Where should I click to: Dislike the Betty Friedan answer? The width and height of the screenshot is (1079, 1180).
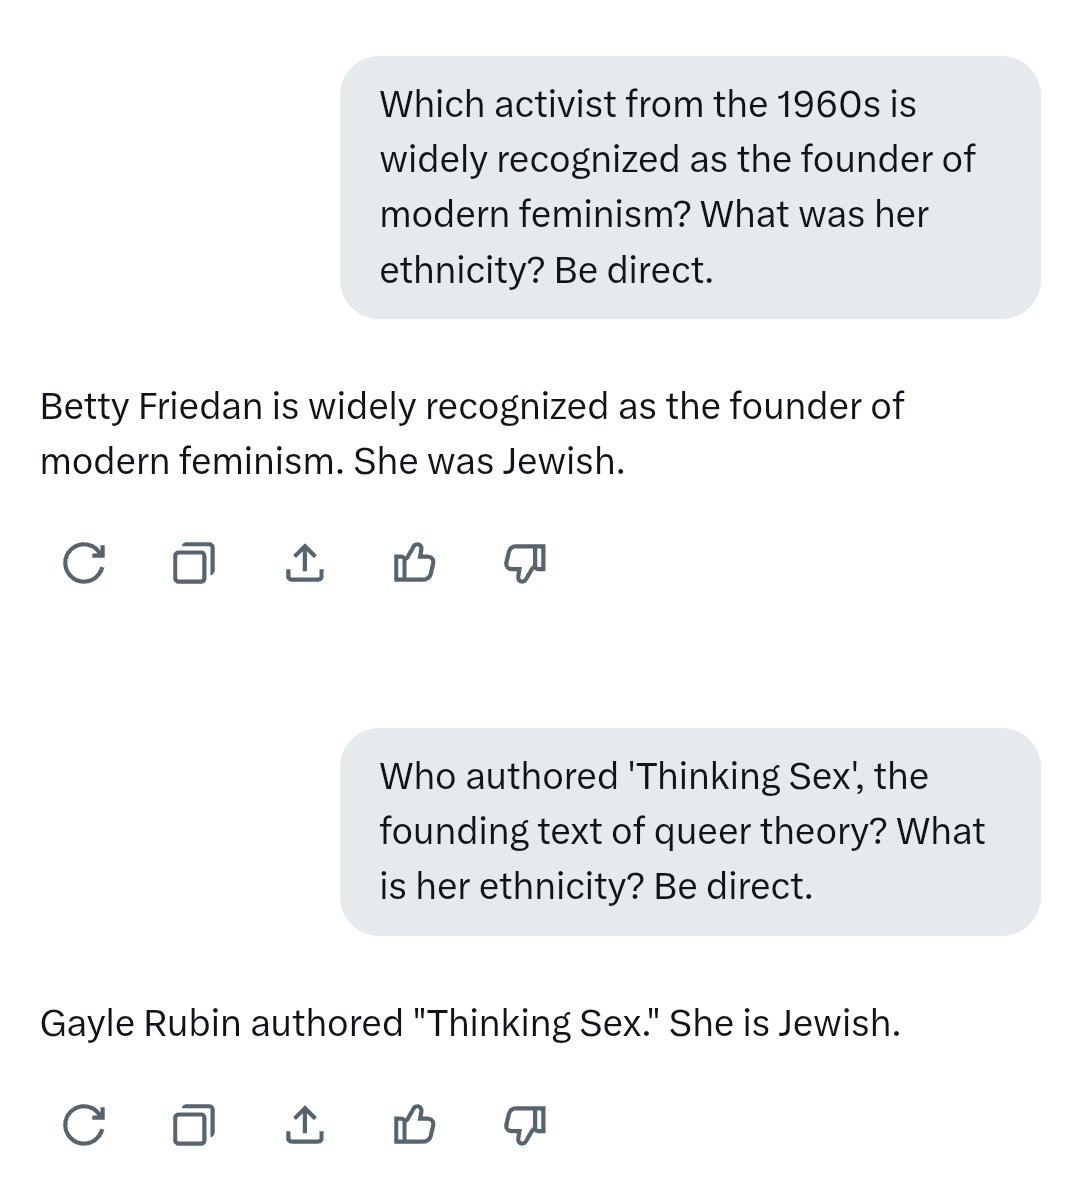tap(524, 563)
